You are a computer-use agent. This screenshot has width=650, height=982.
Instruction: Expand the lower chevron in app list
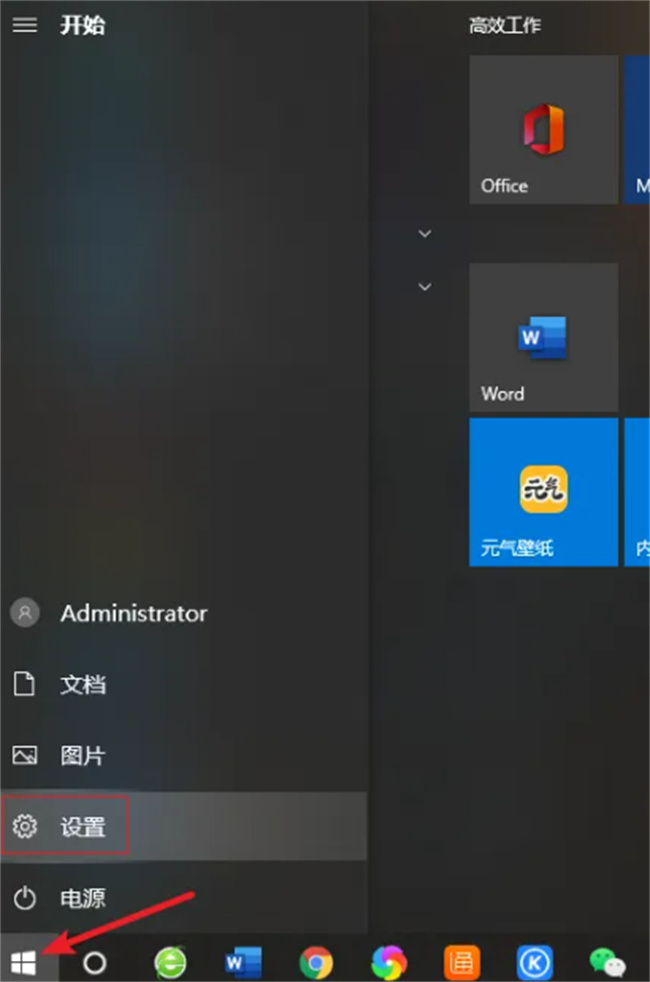pyautogui.click(x=425, y=287)
